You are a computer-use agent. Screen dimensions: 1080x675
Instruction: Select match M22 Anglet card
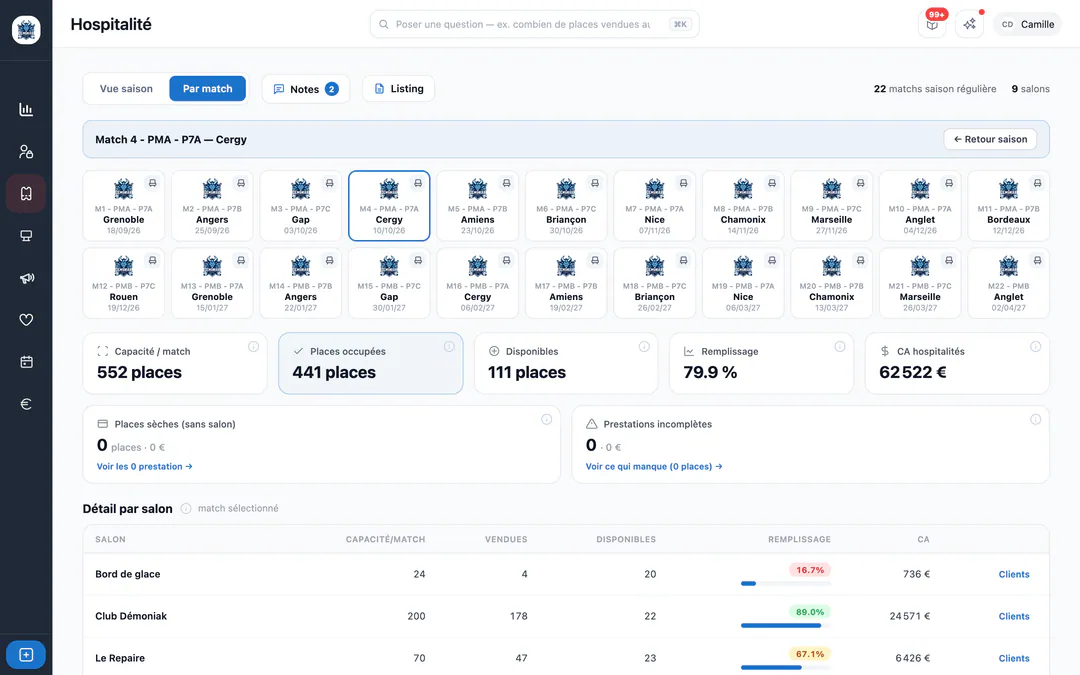[x=1008, y=283]
